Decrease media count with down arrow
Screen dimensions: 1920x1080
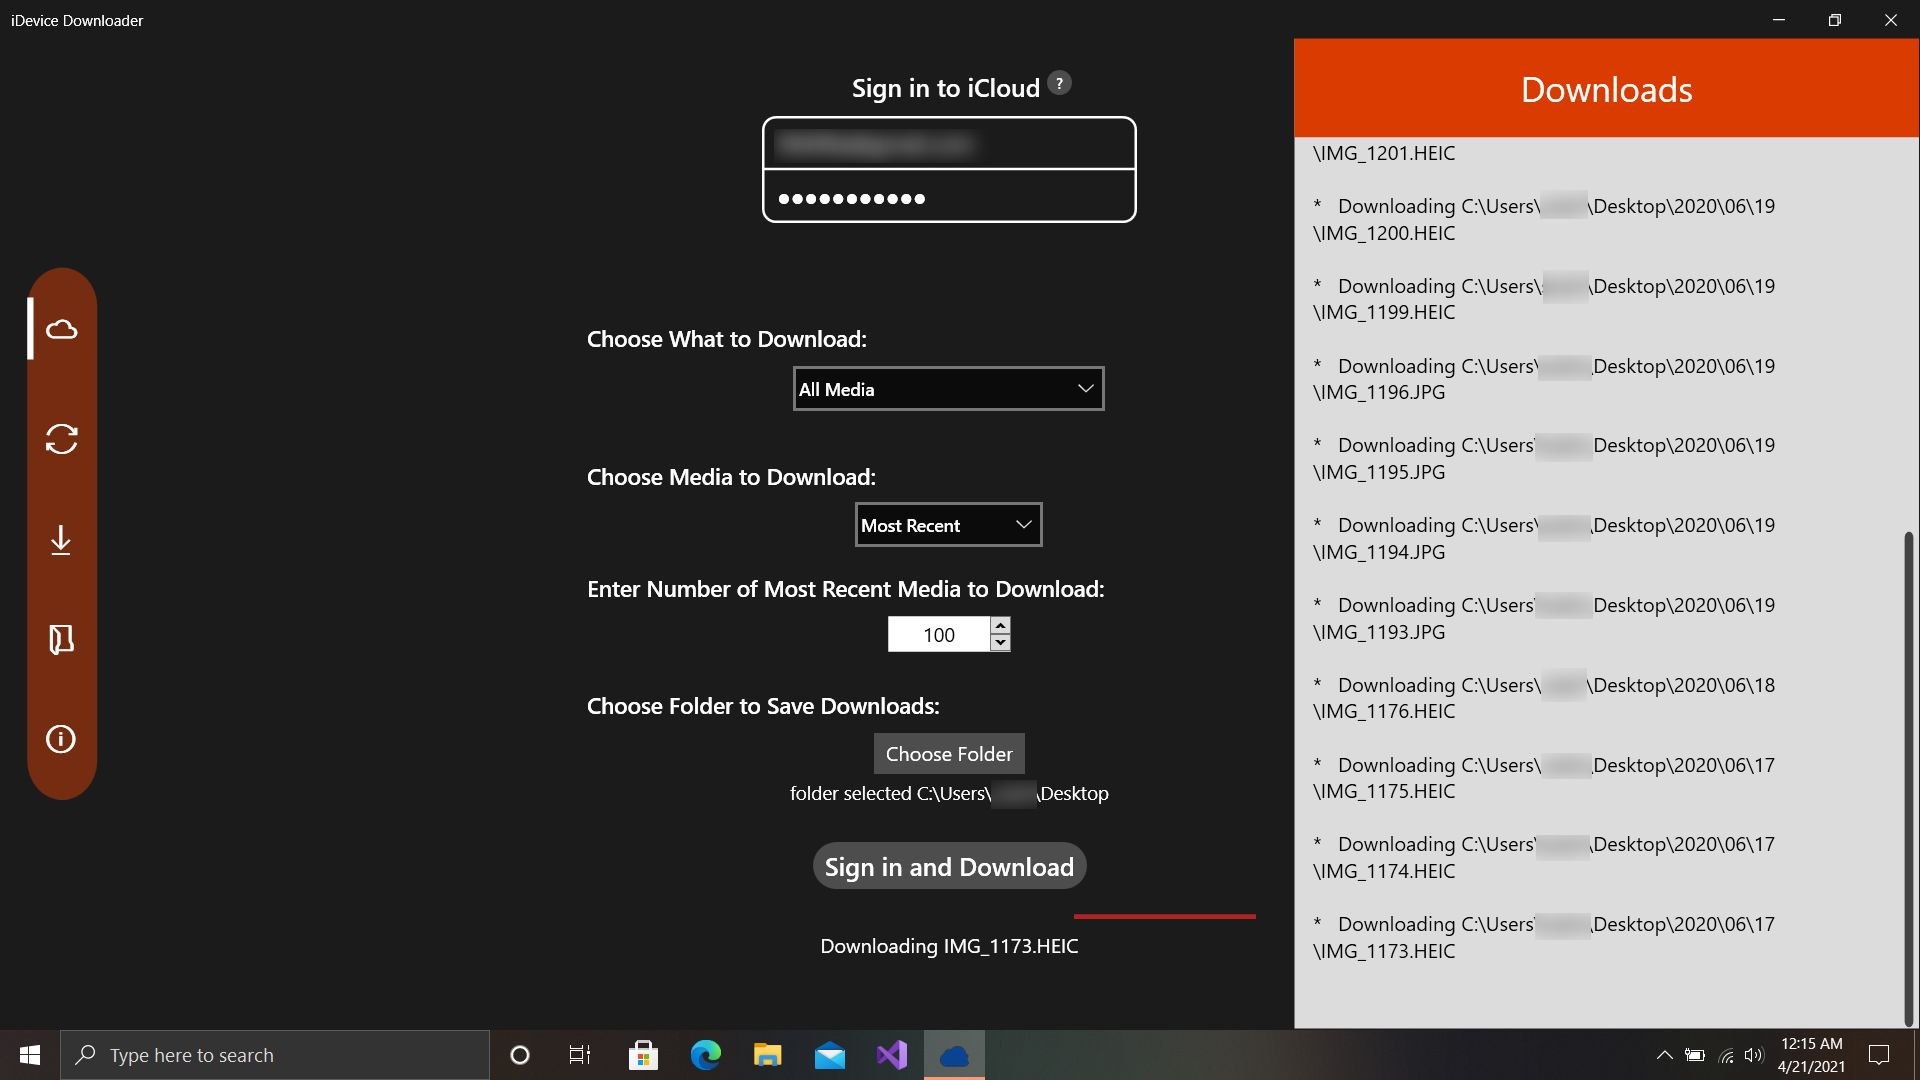pos(1000,643)
